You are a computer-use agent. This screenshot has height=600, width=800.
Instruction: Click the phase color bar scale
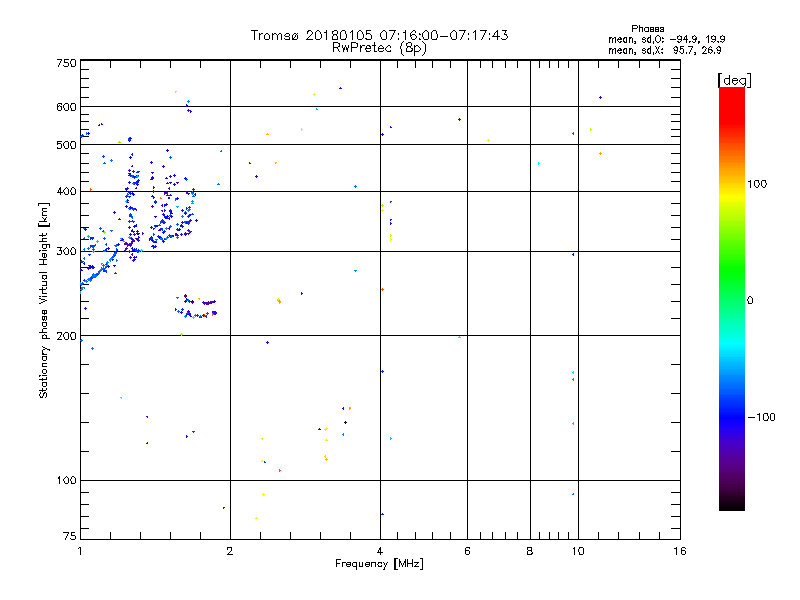pos(732,299)
